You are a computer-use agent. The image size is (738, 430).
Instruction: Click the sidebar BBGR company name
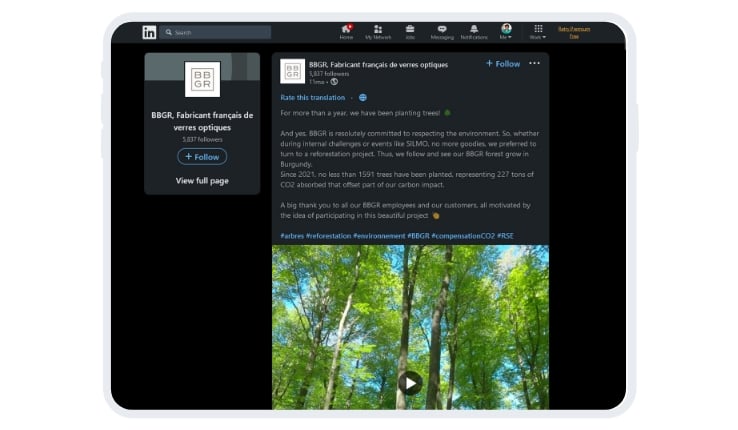click(x=202, y=121)
